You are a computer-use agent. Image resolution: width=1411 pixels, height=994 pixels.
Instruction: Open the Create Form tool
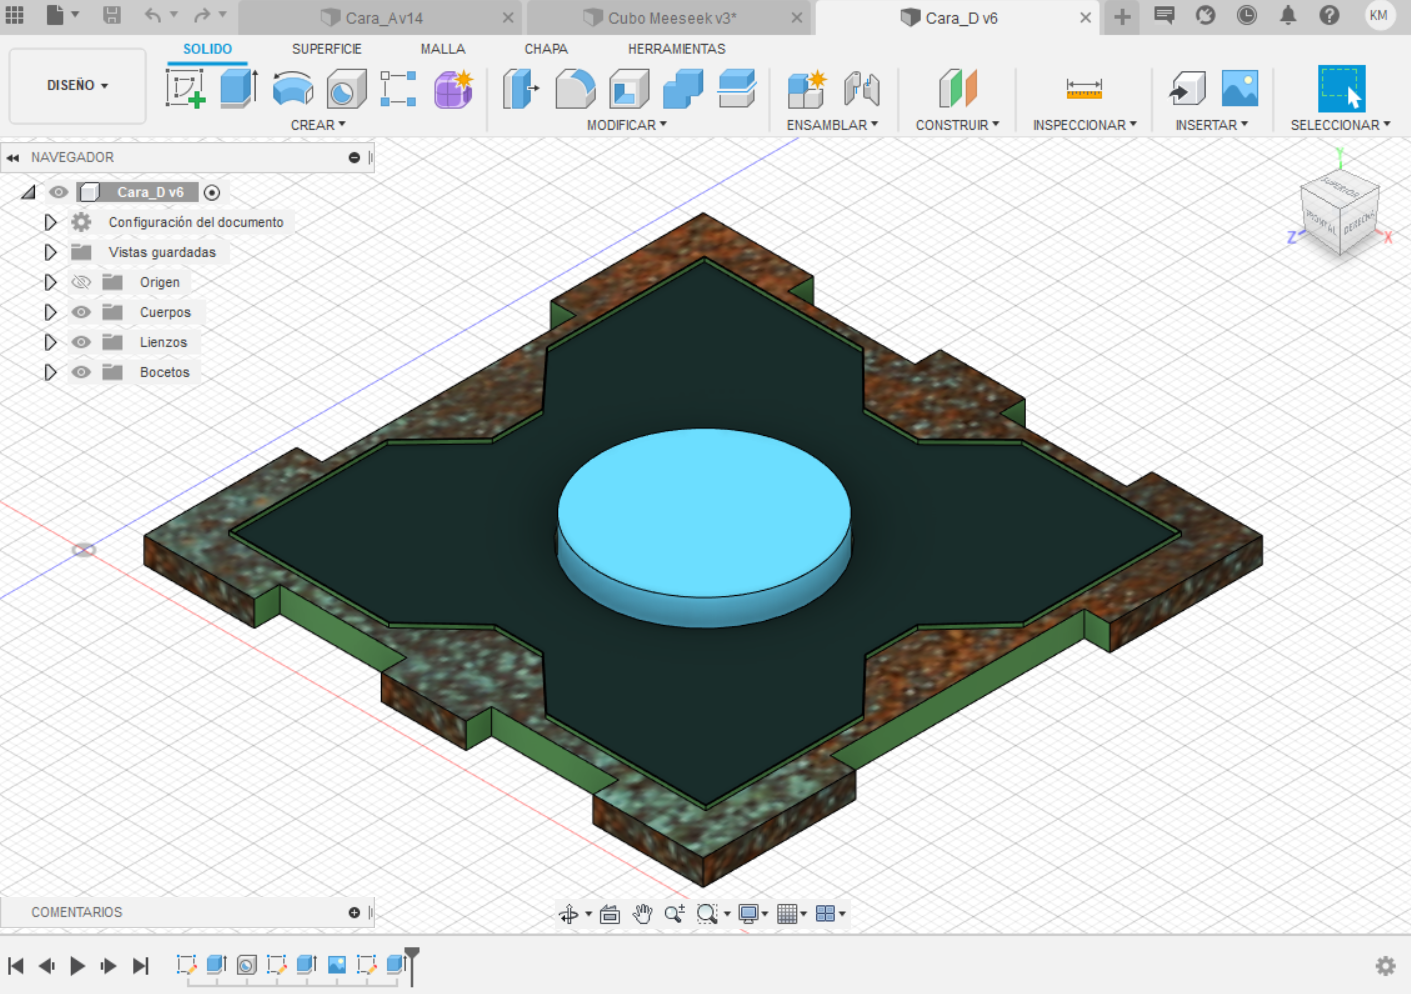tap(453, 89)
